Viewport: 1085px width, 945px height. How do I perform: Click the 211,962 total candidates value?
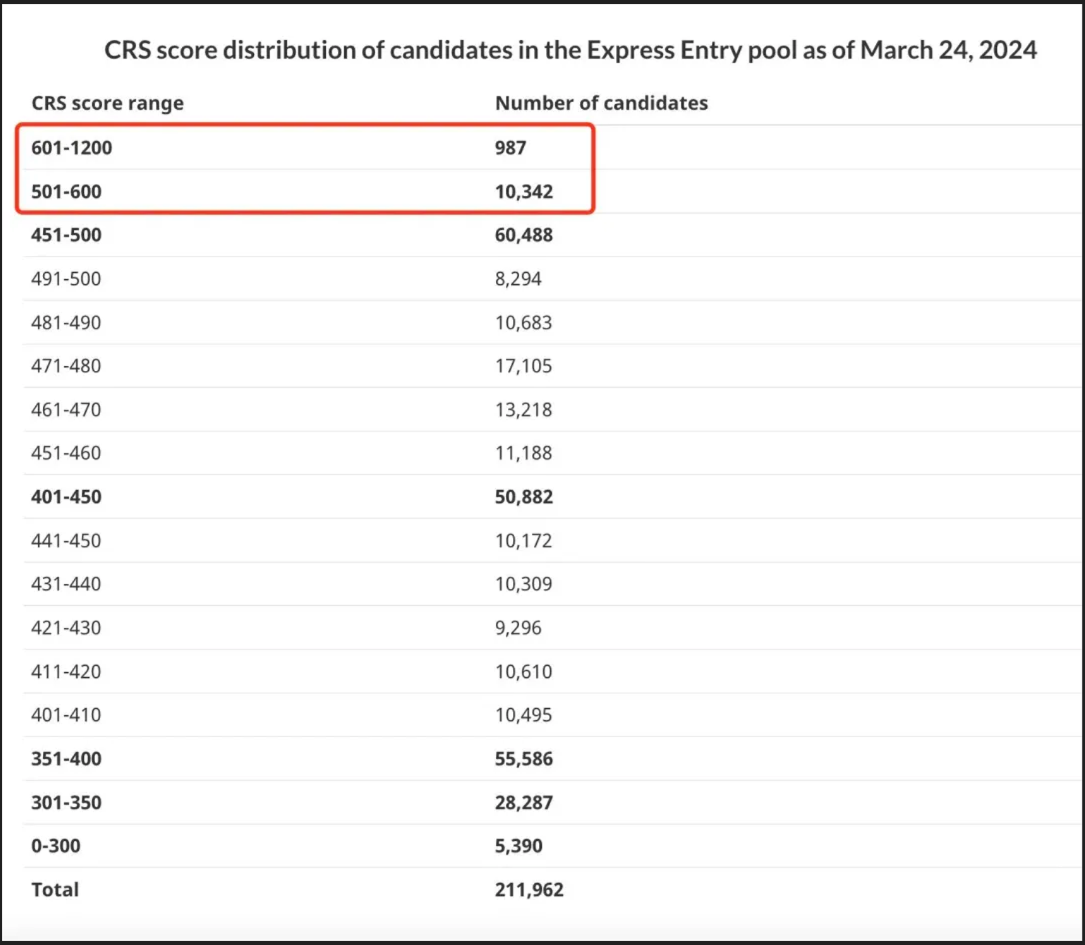coord(529,889)
